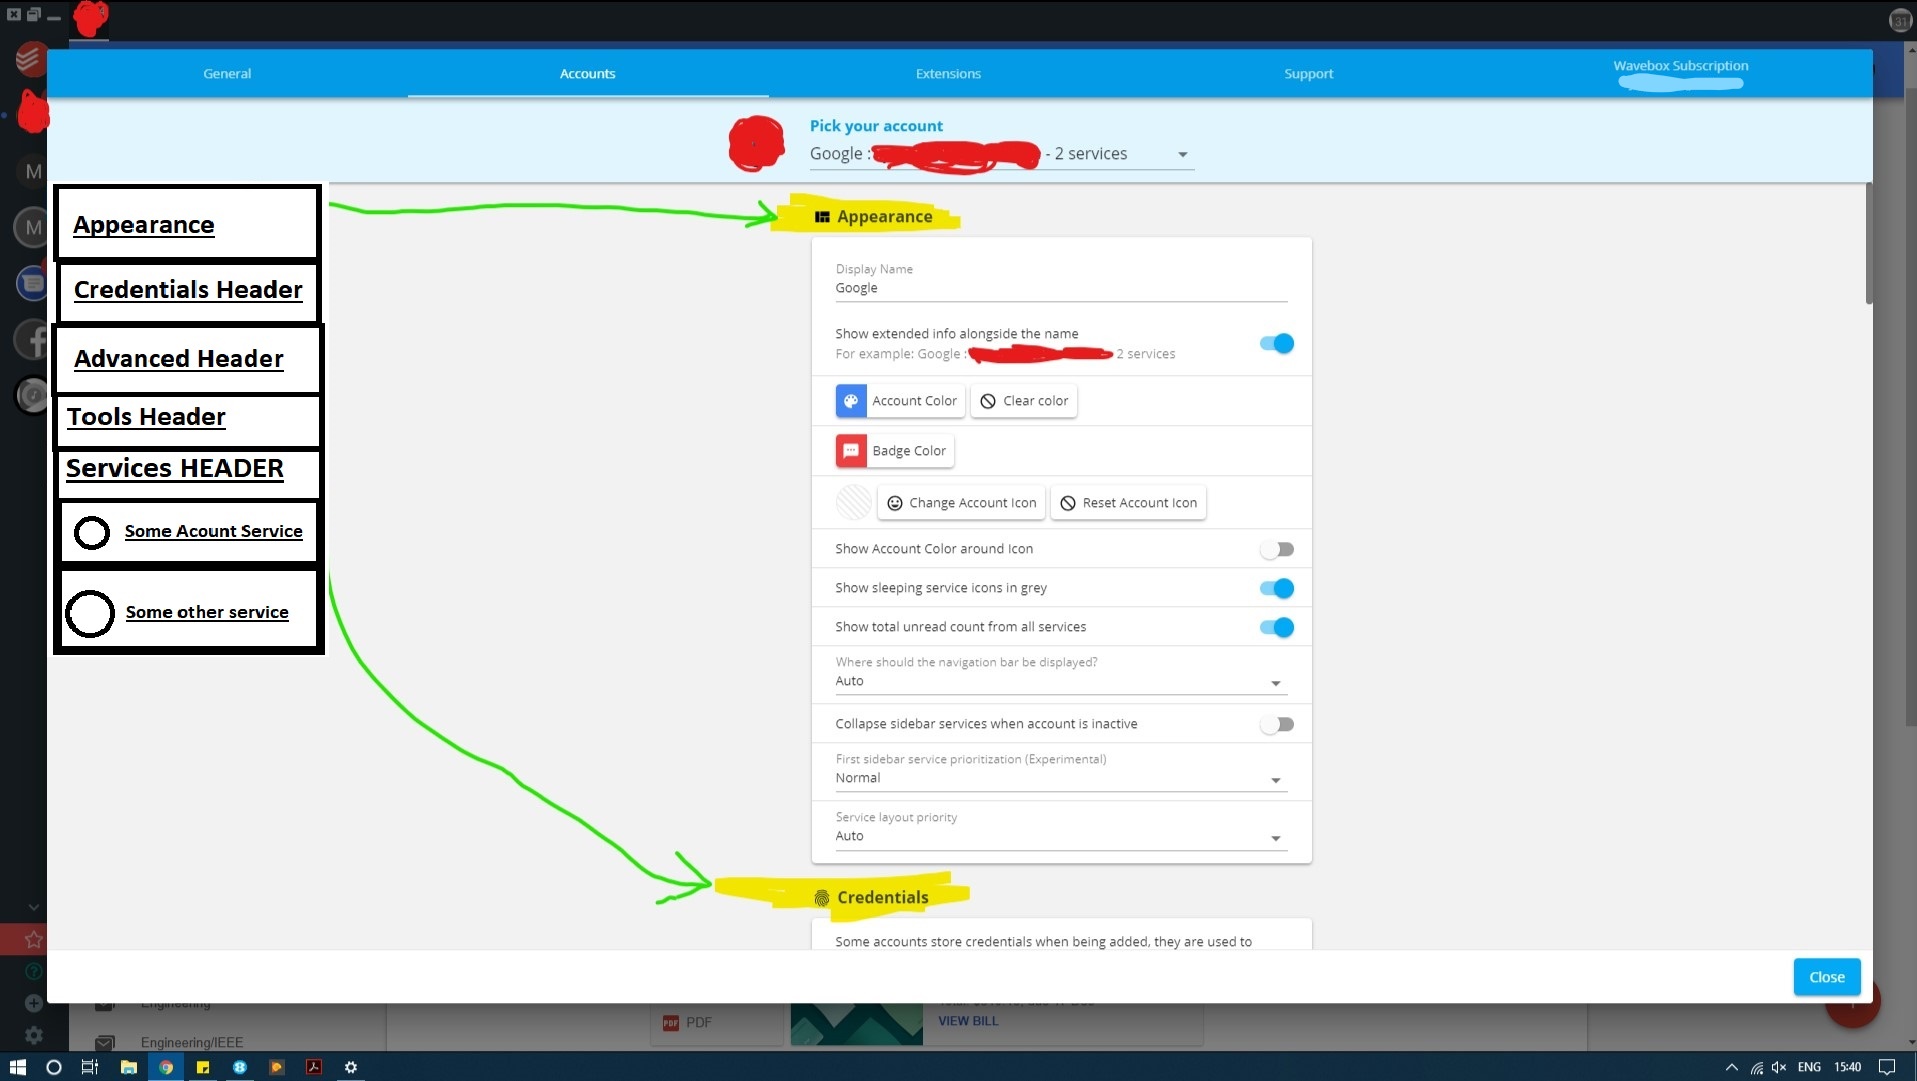Click the plus icon to add an account
The width and height of the screenshot is (1917, 1081).
coord(33,1003)
